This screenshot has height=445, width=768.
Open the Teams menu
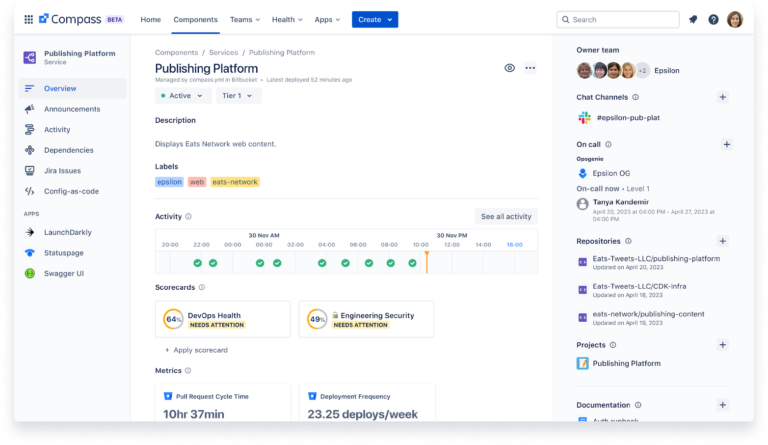pos(244,19)
